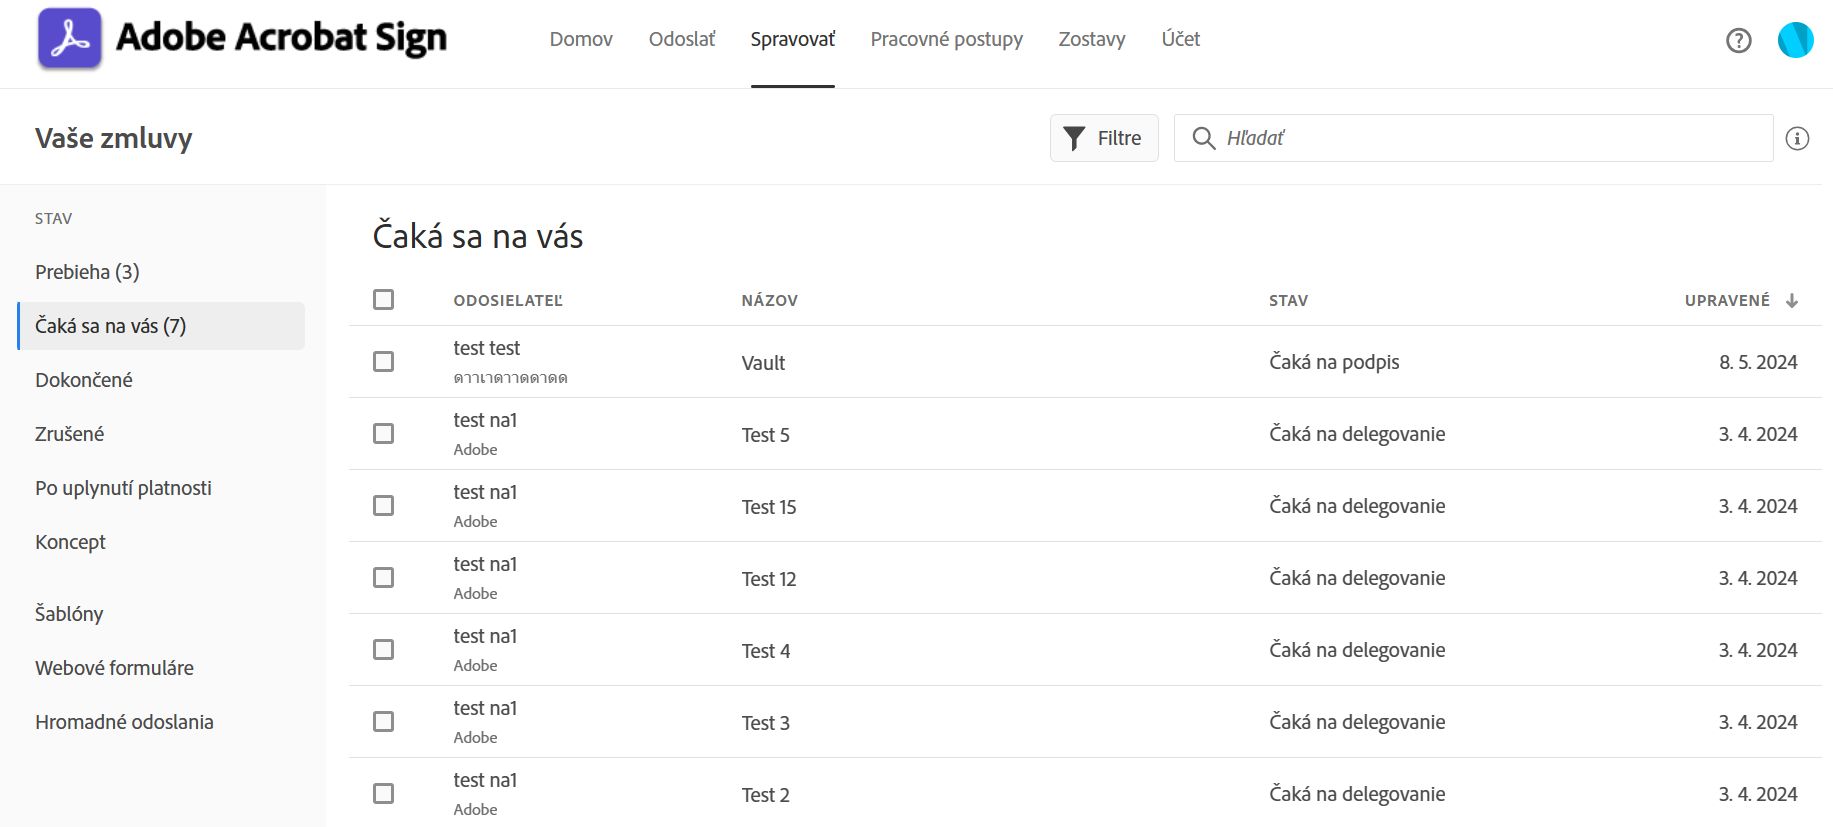Screen dimensions: 1833x827
Task: Sort by the Odosielateľ column header
Action: coord(508,300)
